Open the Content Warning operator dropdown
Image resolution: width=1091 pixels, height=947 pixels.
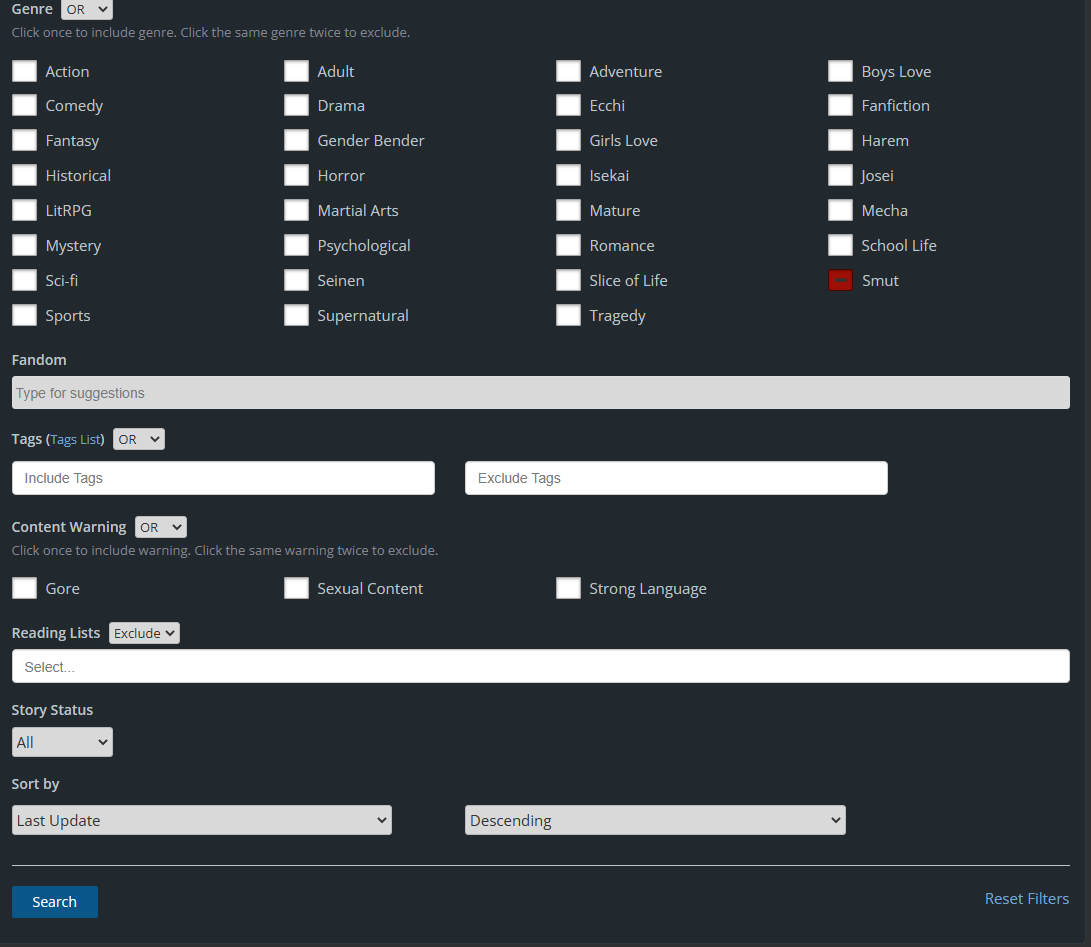click(x=160, y=527)
